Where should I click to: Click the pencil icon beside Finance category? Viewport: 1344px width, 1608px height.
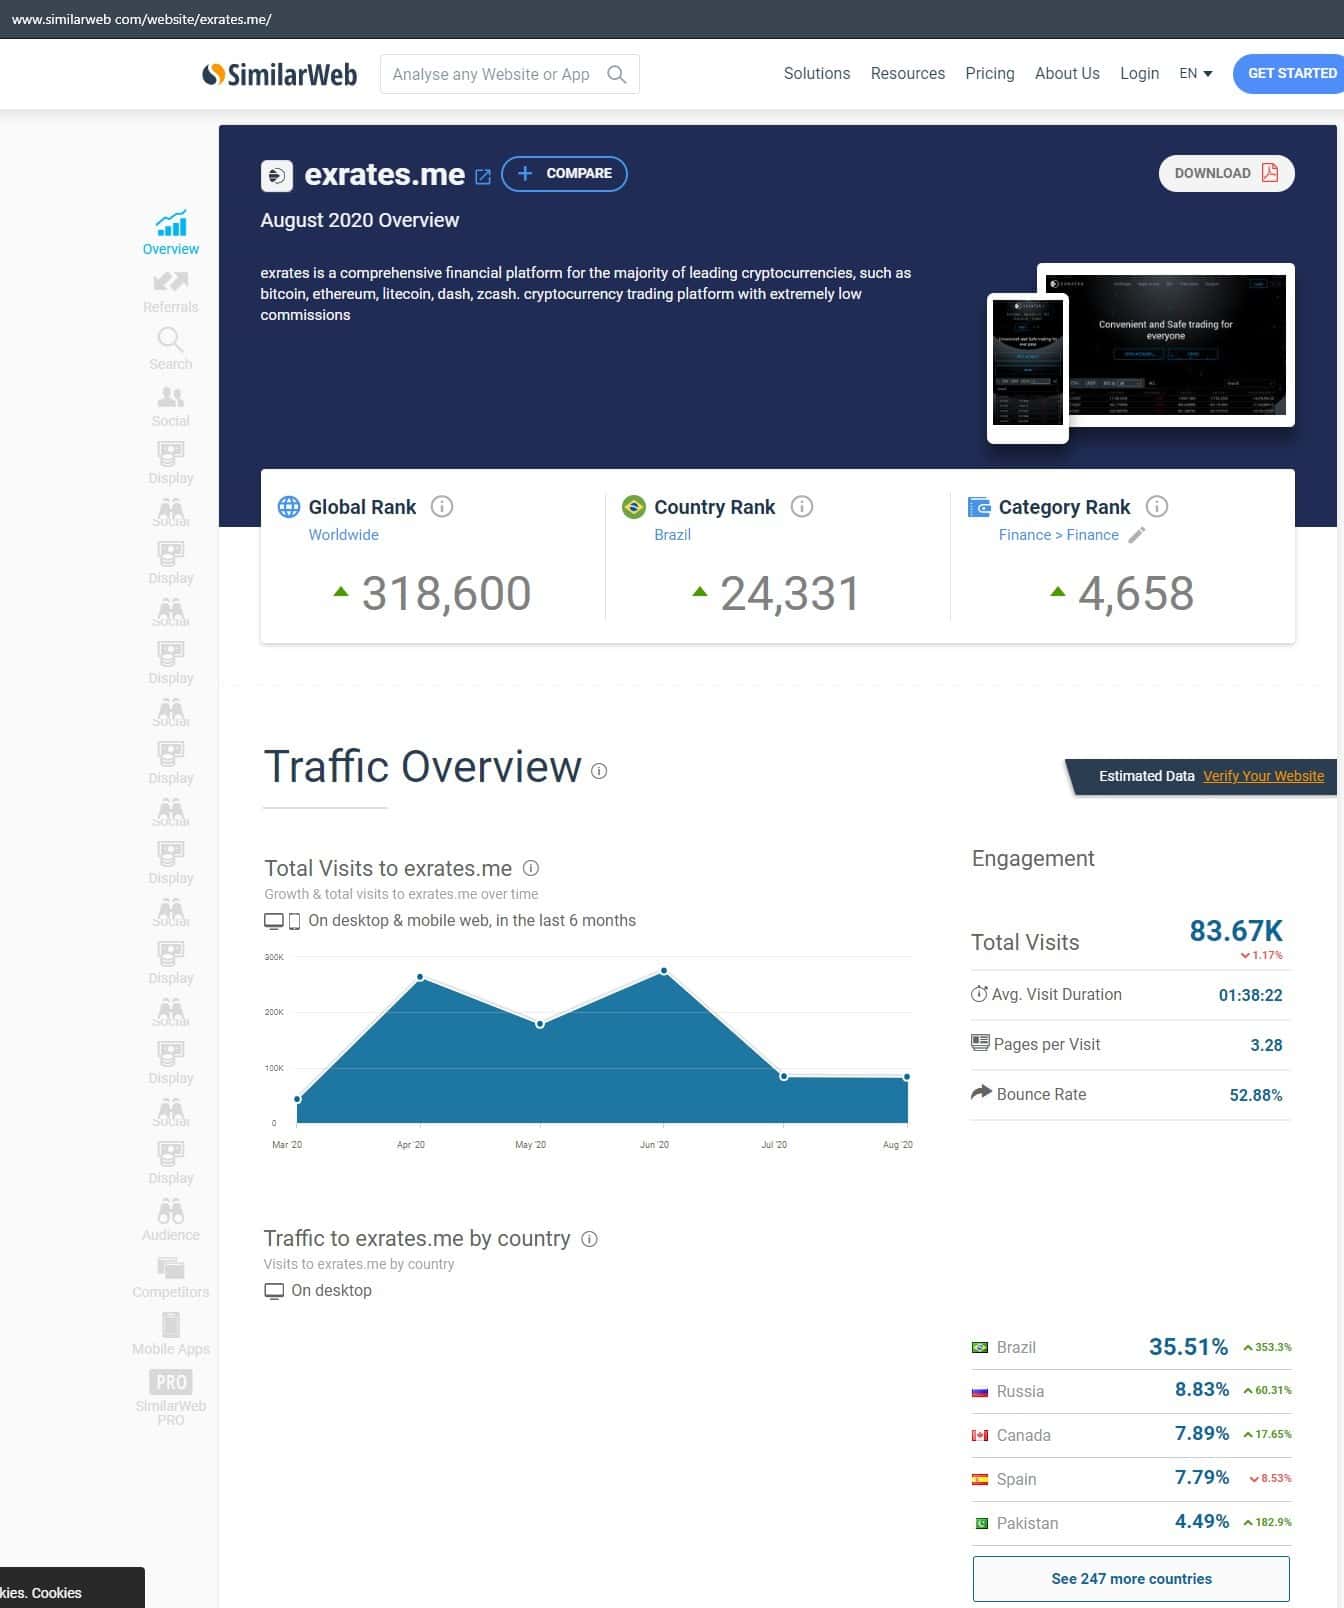click(x=1137, y=535)
